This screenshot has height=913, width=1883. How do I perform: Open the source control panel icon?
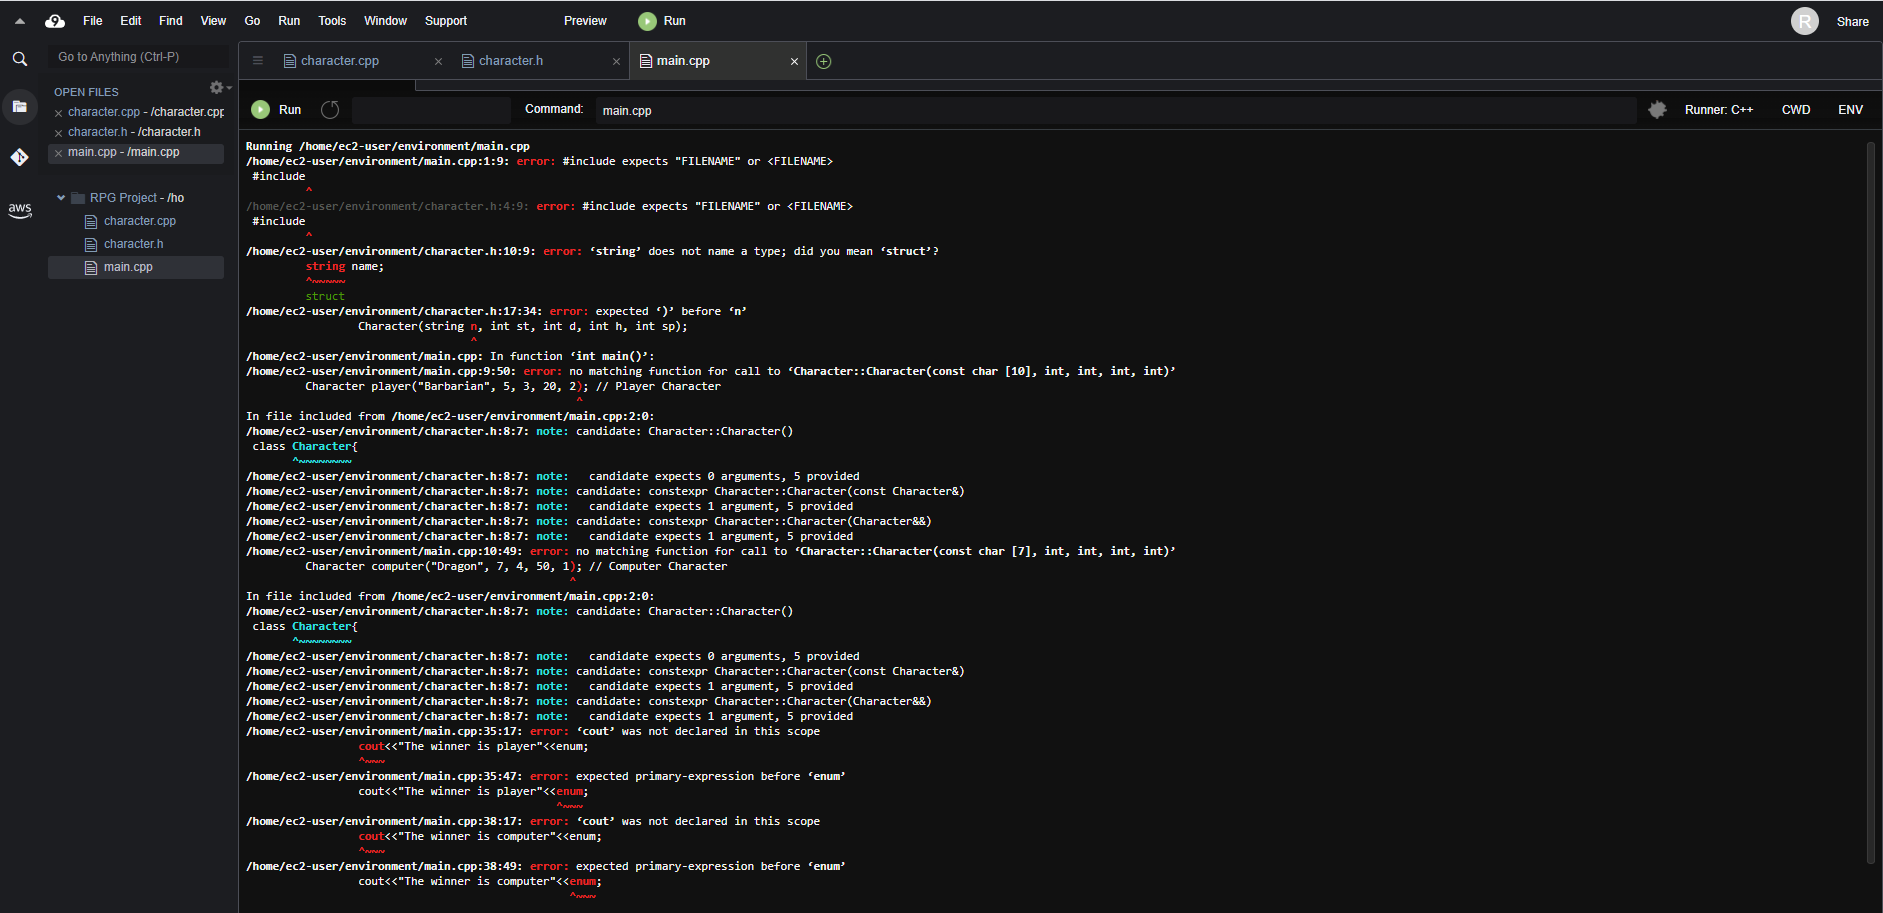tap(19, 157)
